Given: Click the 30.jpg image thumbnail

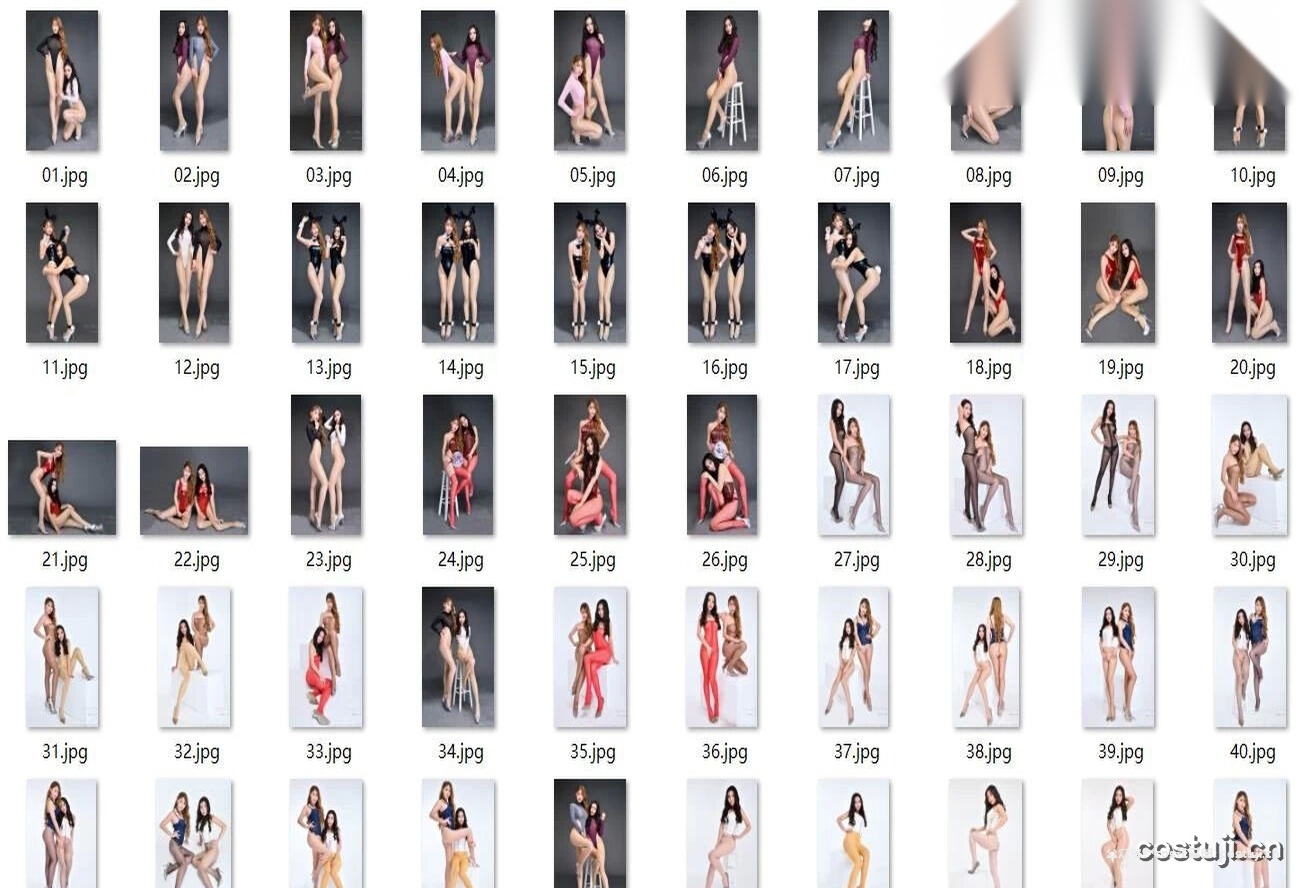Looking at the screenshot, I should tap(1250, 465).
